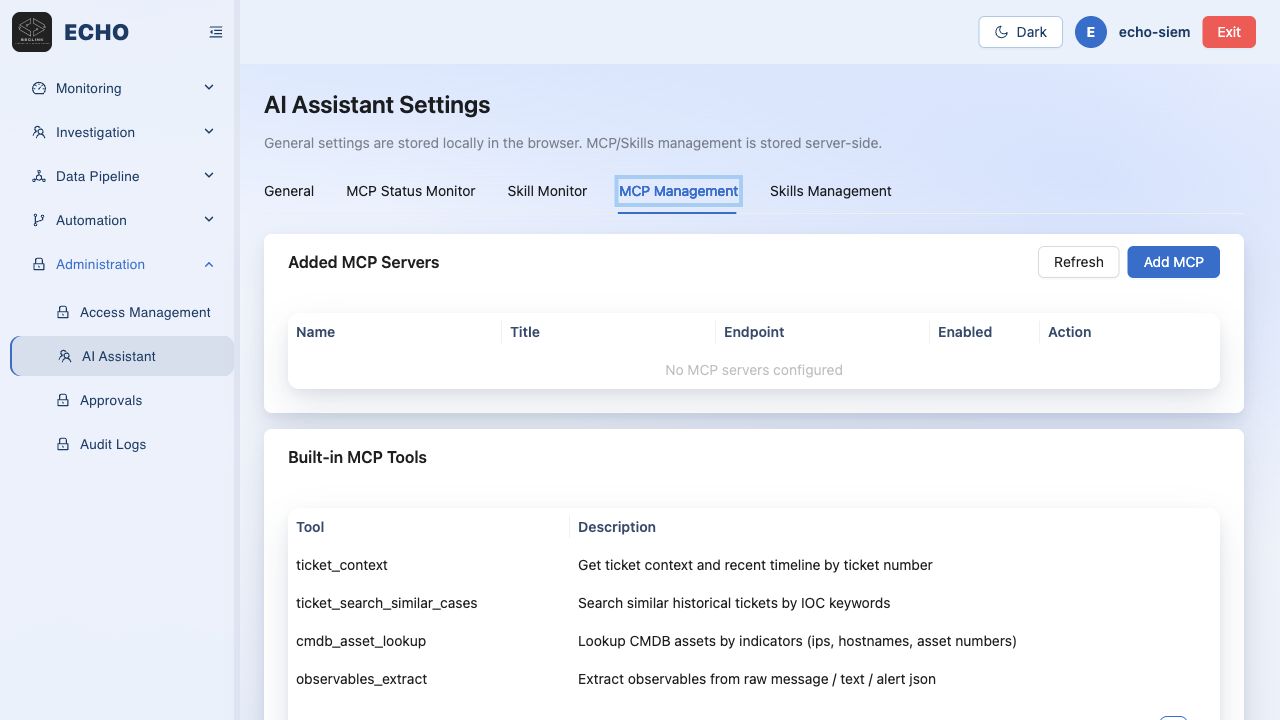
Task: Expand the Investigation menu chevron
Action: click(209, 132)
